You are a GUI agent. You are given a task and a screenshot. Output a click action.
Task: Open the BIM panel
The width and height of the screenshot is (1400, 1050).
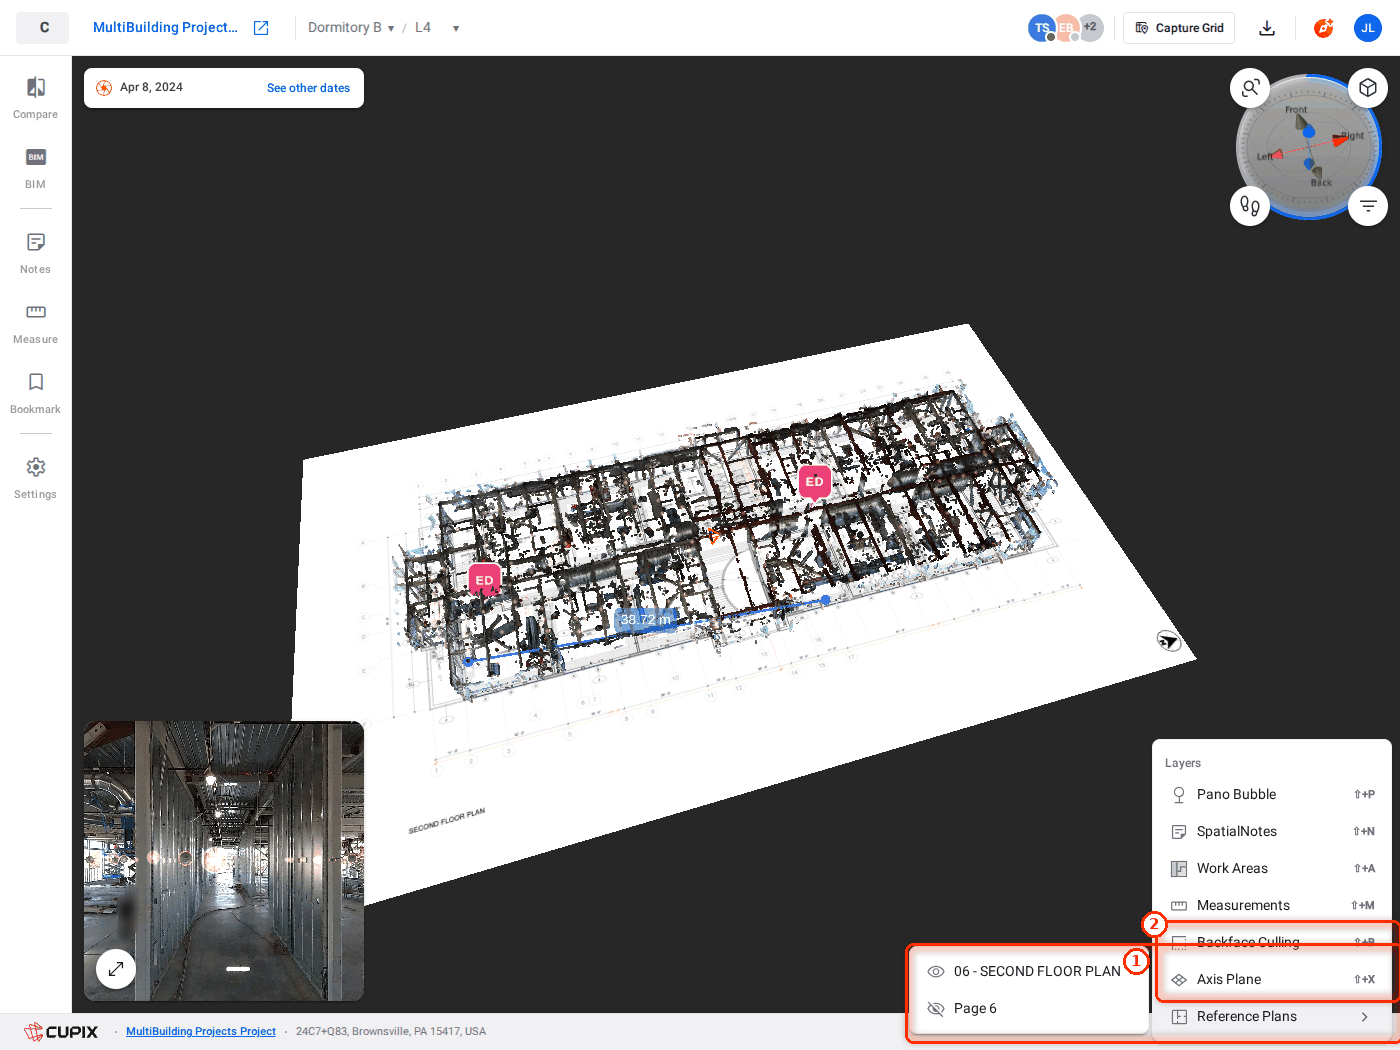tap(36, 168)
